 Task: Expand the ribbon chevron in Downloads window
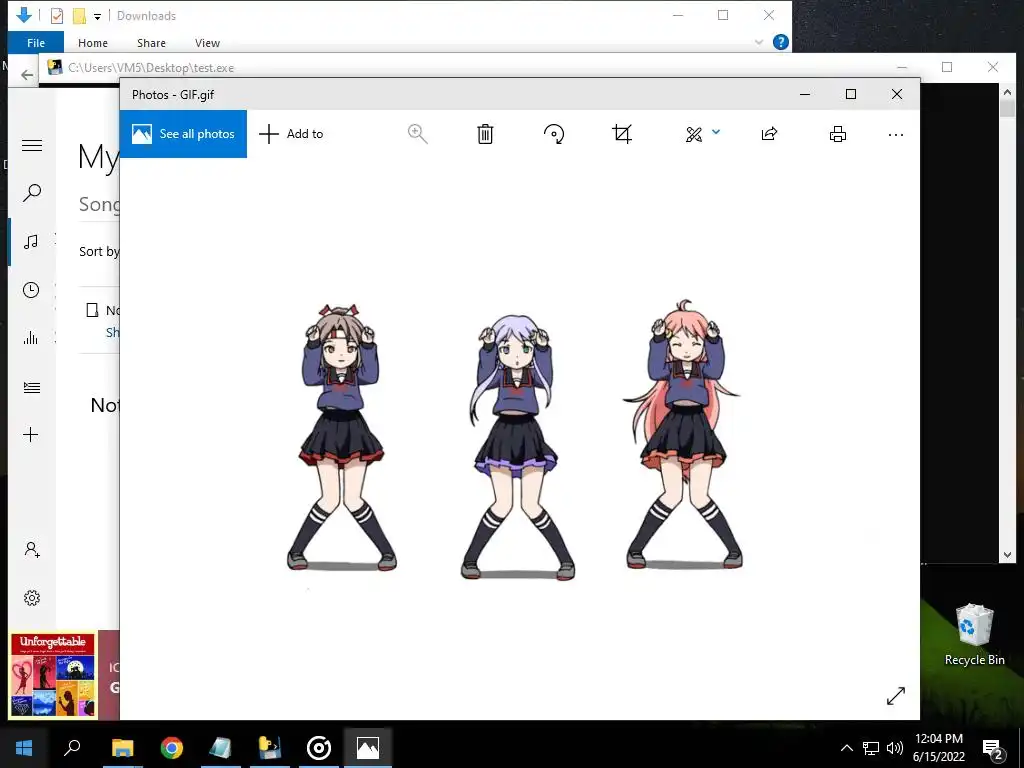(x=759, y=42)
